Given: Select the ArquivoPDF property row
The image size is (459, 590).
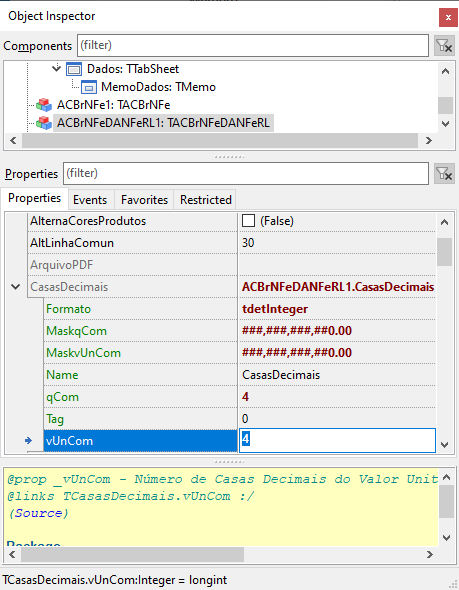Looking at the screenshot, I should 232,265.
